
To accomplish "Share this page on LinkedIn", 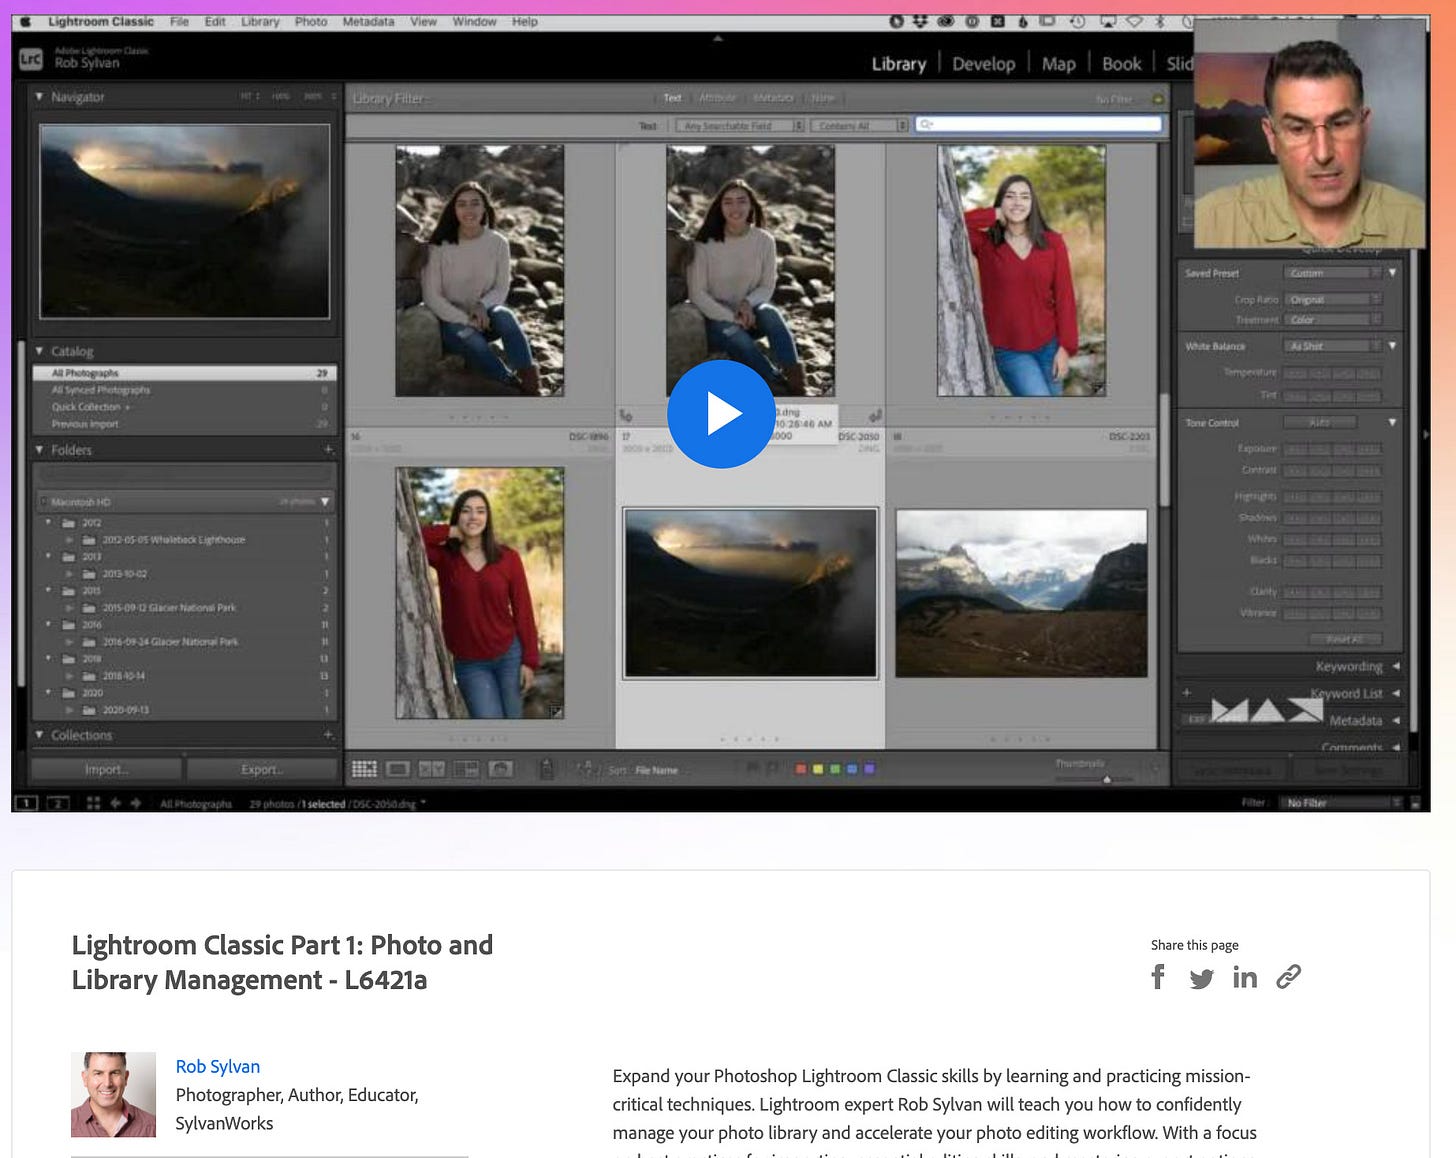I will click(x=1245, y=977).
